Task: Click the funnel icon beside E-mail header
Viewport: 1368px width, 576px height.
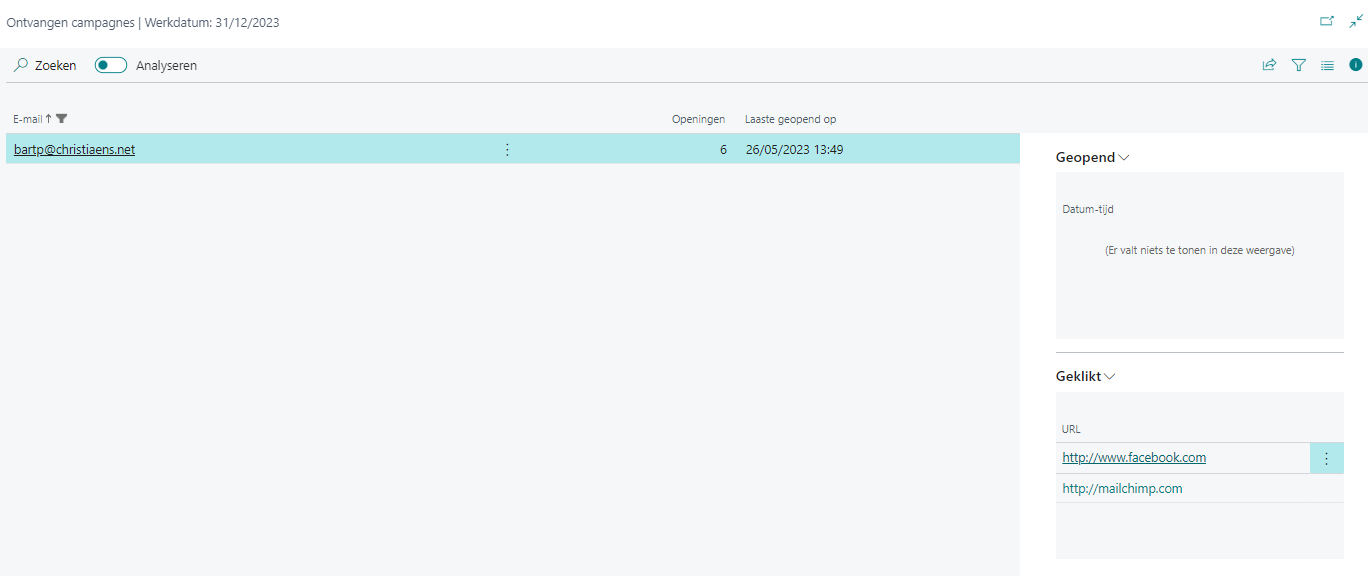Action: 62,119
